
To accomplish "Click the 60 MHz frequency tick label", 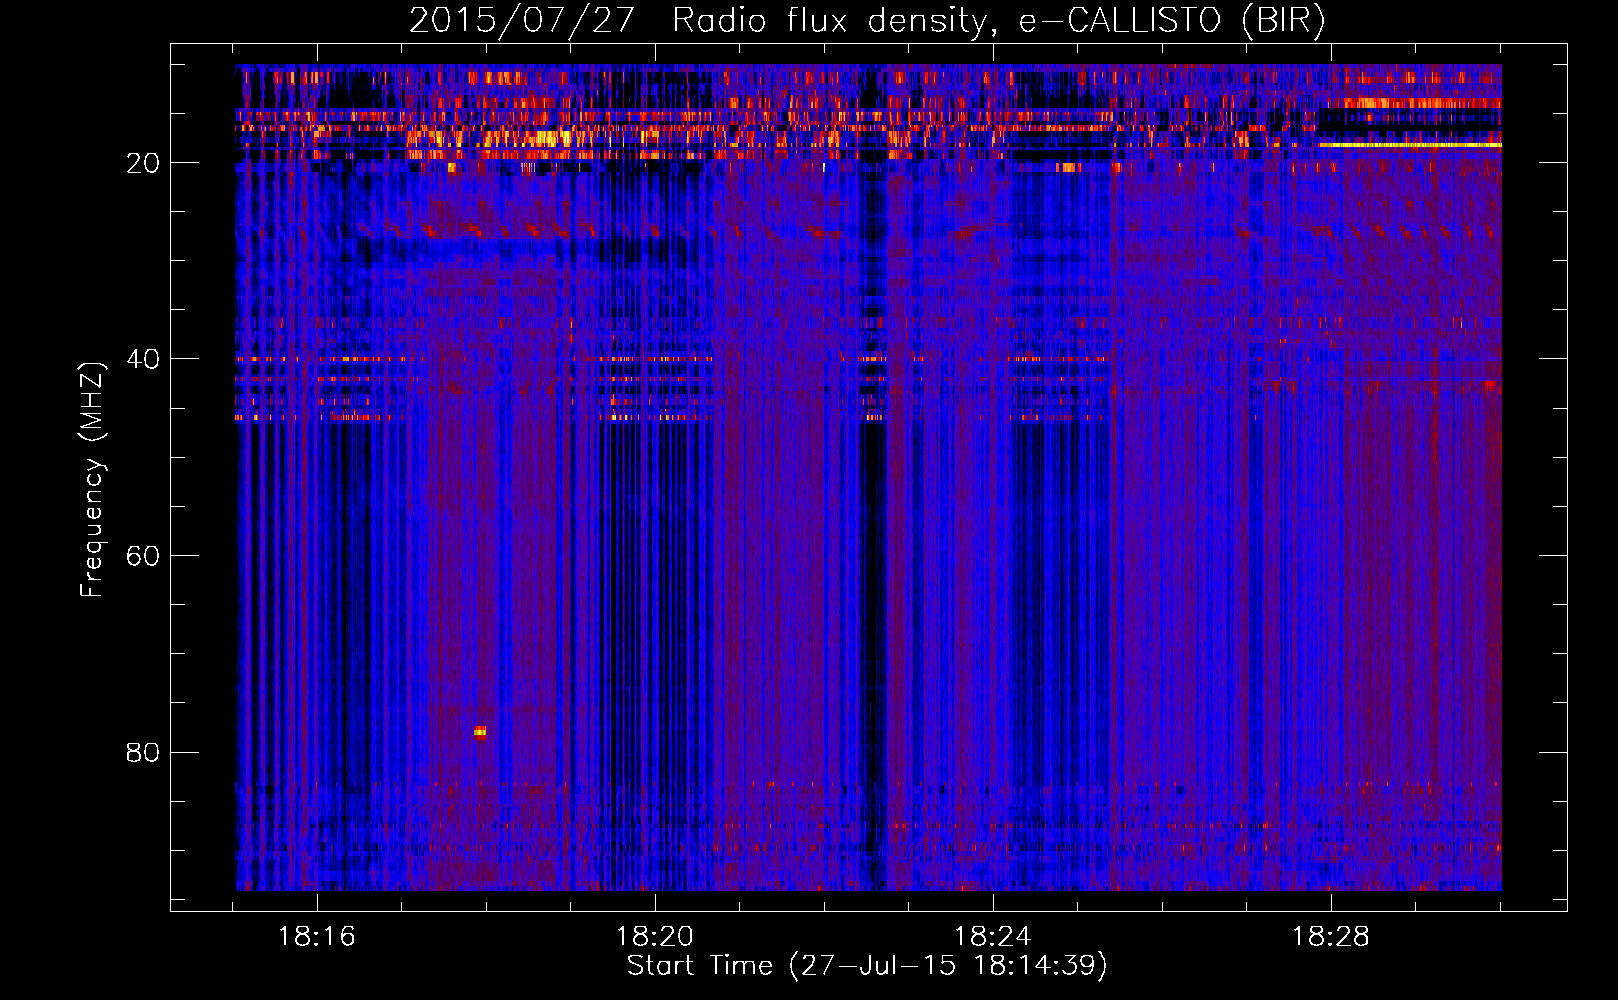I will [144, 556].
